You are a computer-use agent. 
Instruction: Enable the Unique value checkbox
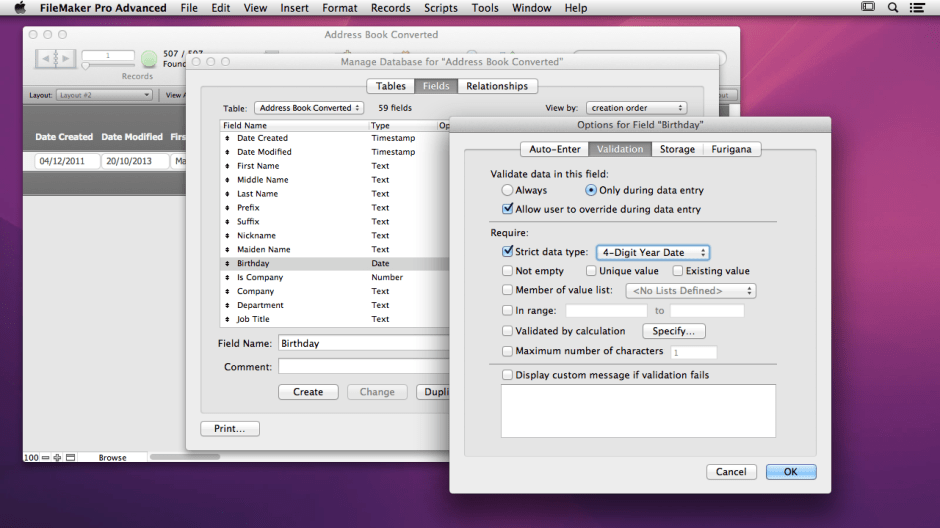pyautogui.click(x=591, y=271)
